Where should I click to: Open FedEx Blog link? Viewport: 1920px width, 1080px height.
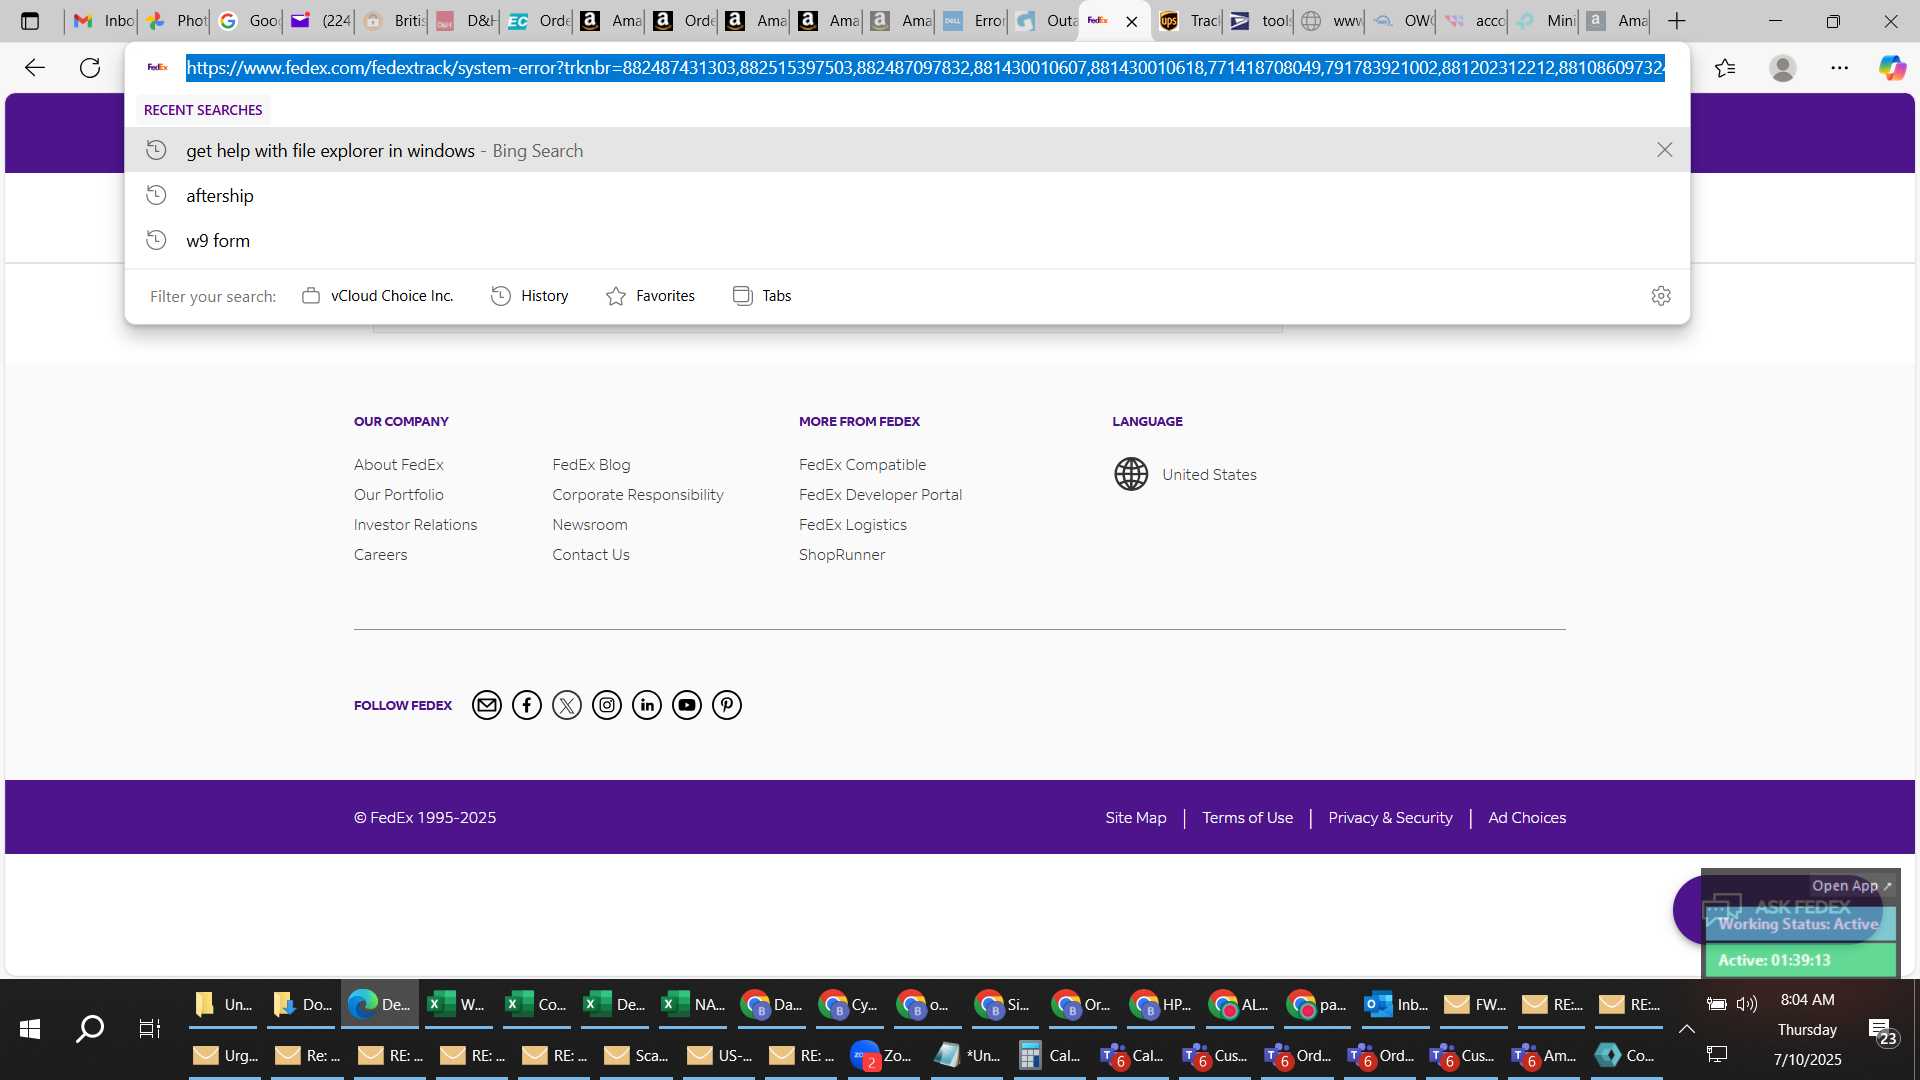[591, 465]
